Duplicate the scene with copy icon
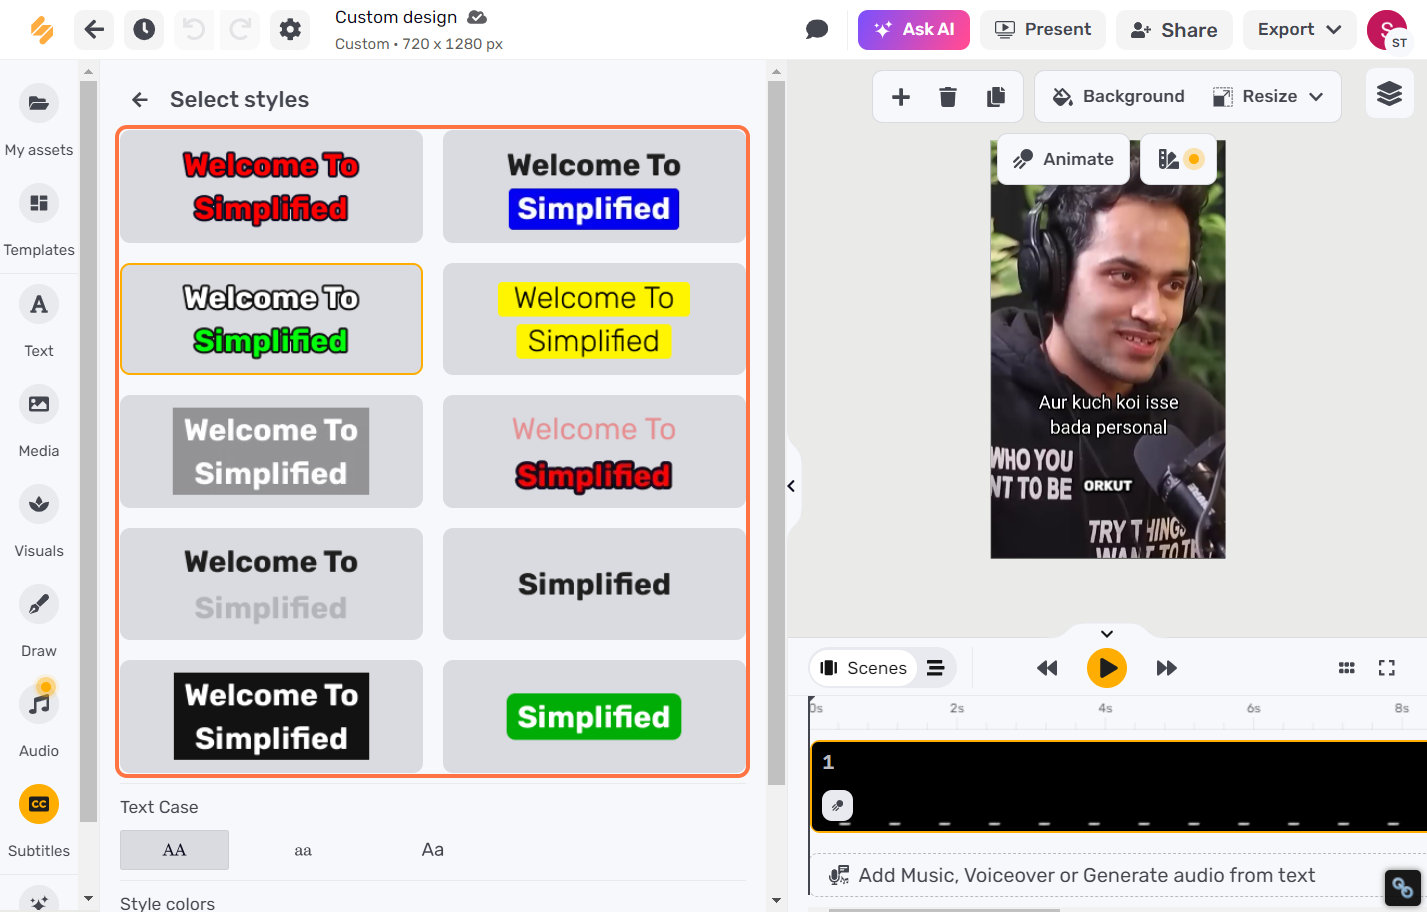Image resolution: width=1427 pixels, height=912 pixels. (996, 97)
